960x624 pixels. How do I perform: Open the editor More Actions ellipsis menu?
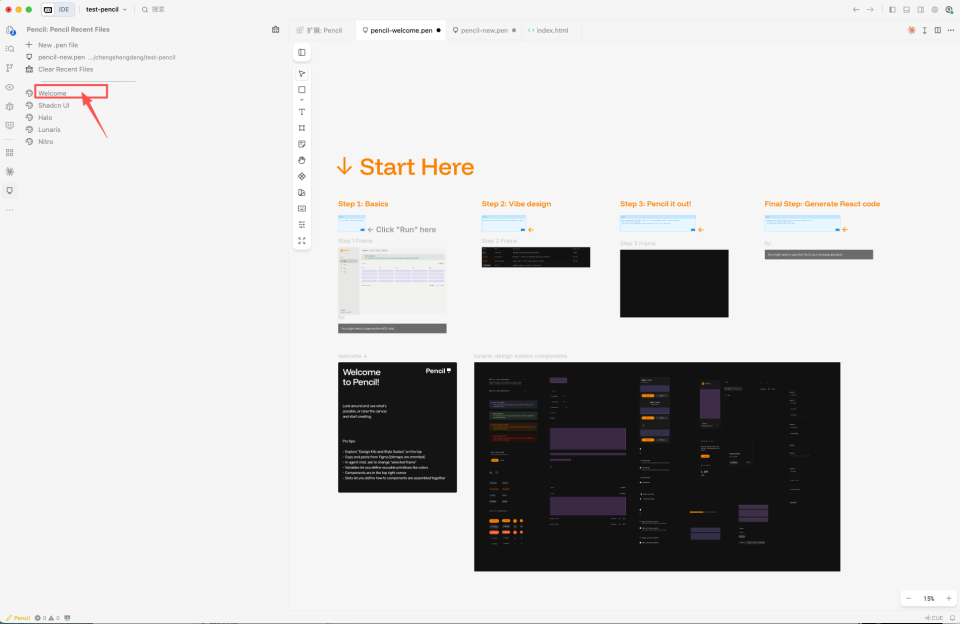[951, 30]
